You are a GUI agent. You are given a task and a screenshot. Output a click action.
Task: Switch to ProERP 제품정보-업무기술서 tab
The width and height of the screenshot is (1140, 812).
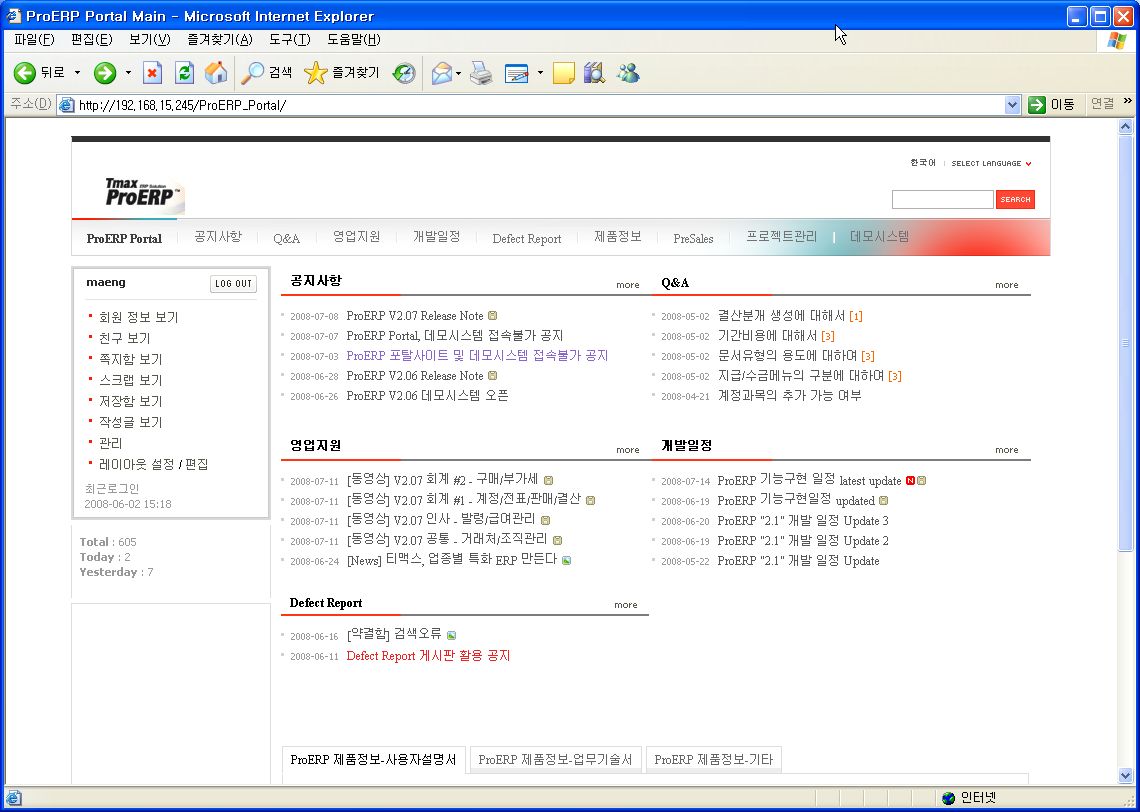click(x=555, y=760)
